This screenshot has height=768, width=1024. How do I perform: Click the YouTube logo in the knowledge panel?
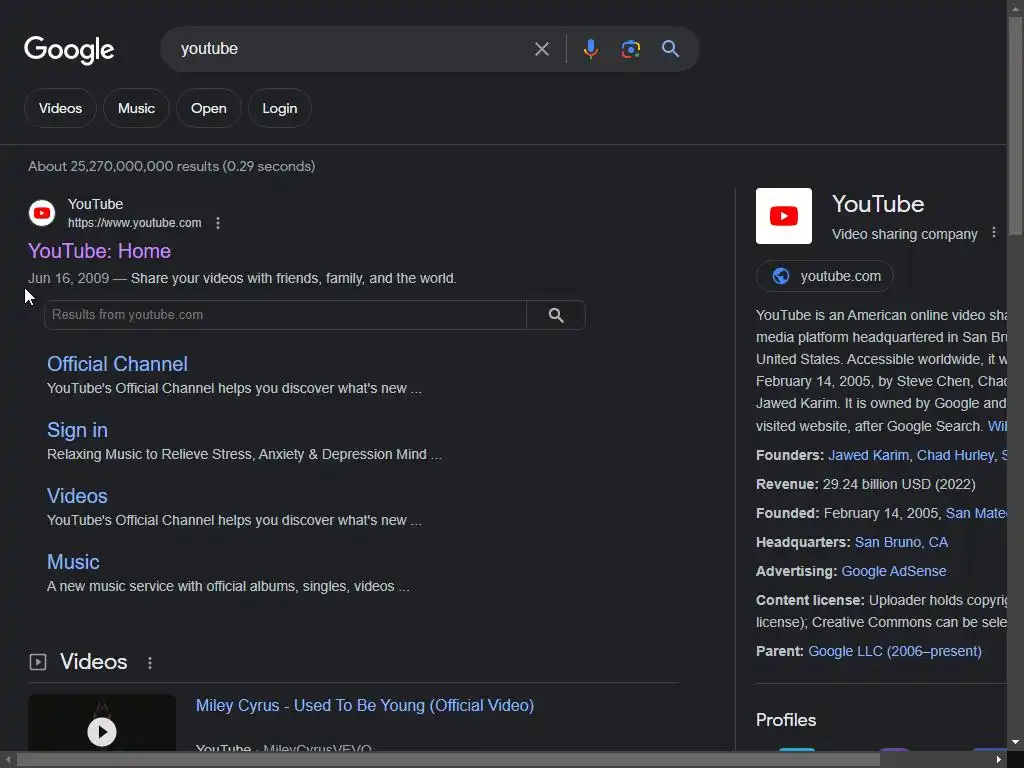click(x=784, y=216)
